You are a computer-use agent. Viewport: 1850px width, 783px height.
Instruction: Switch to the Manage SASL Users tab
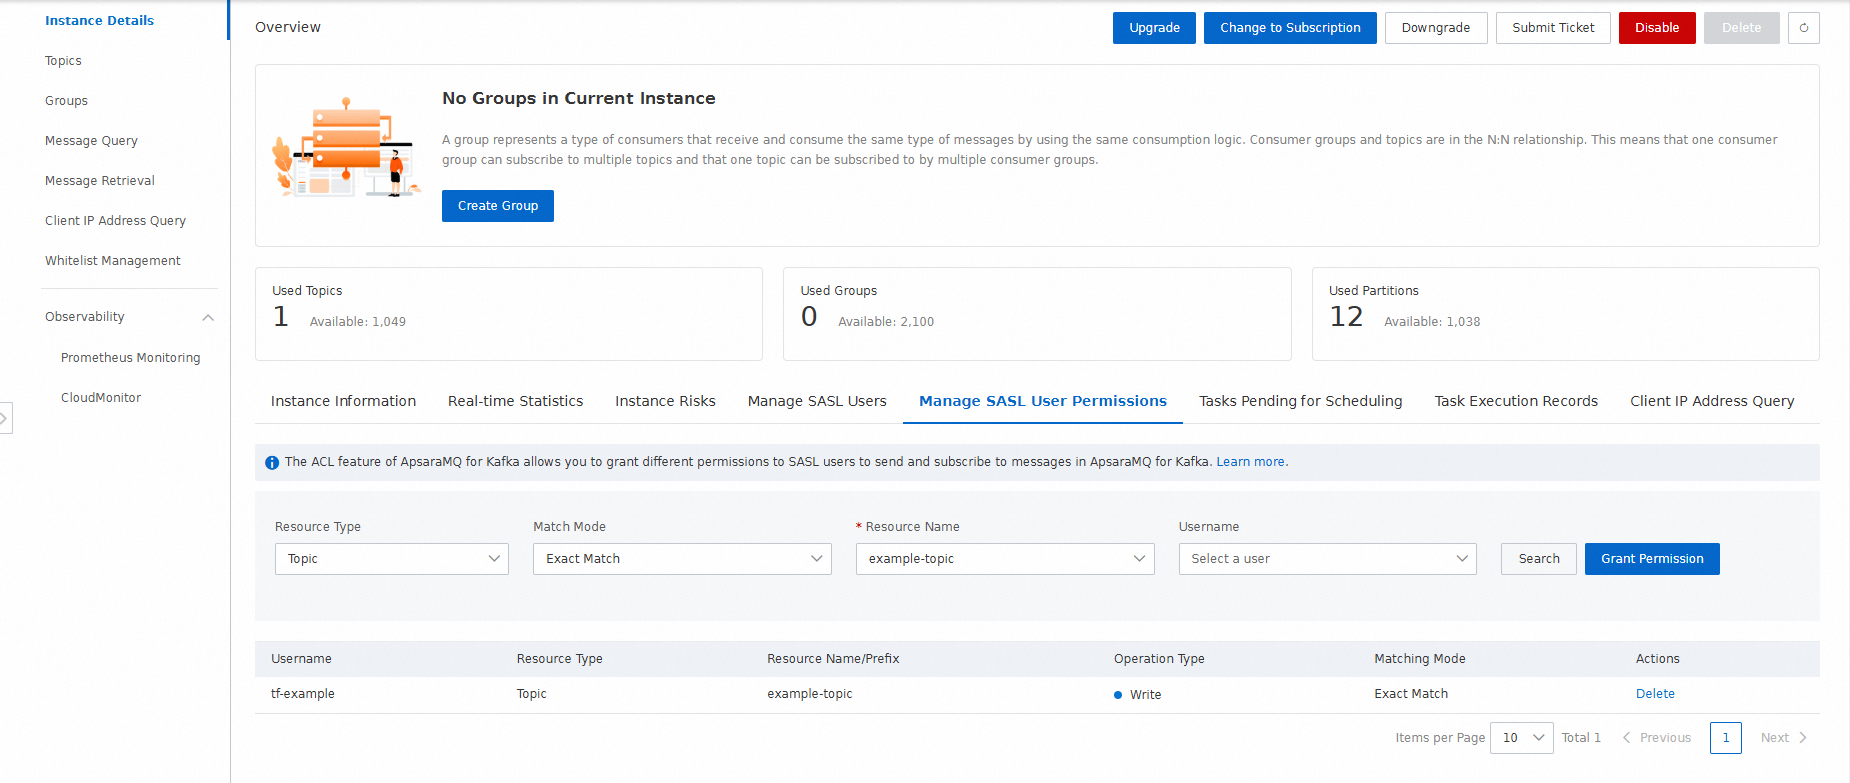pyautogui.click(x=817, y=401)
